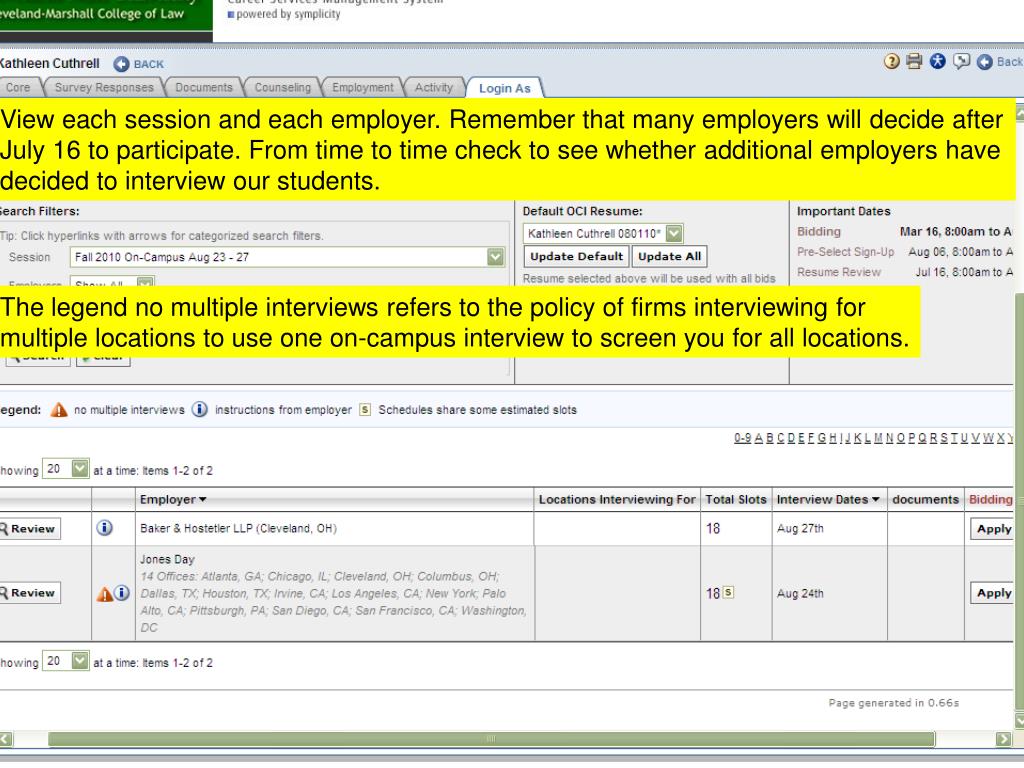Click the Aug 27th interview date
Image resolution: width=1024 pixels, height=768 pixels.
[x=800, y=528]
